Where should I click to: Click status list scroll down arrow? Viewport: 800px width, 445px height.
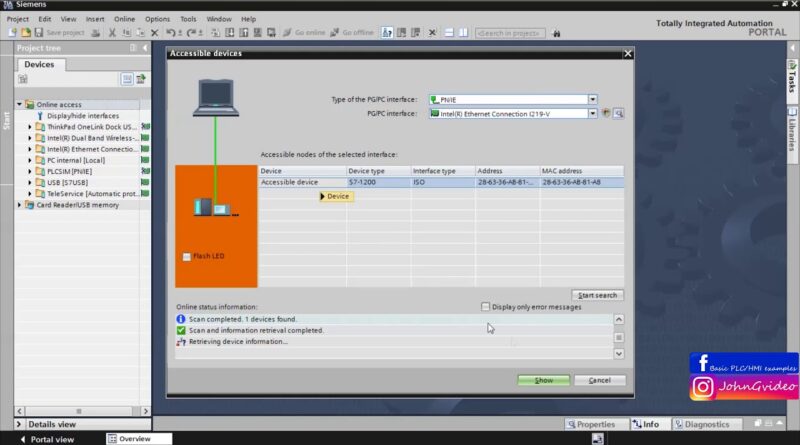[x=618, y=354]
